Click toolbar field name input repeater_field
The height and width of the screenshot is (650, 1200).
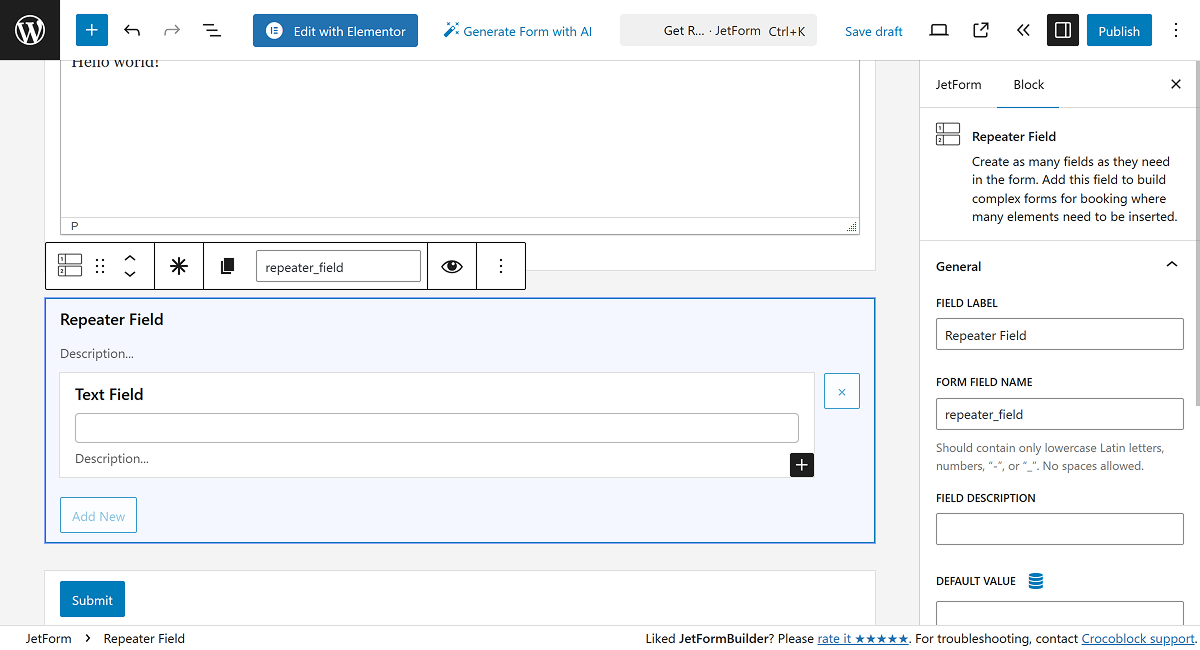338,266
